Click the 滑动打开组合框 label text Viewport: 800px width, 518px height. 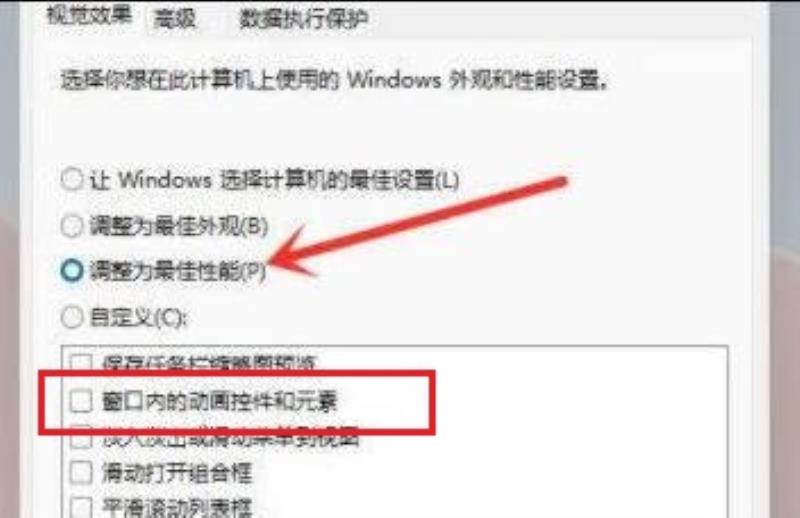point(177,473)
